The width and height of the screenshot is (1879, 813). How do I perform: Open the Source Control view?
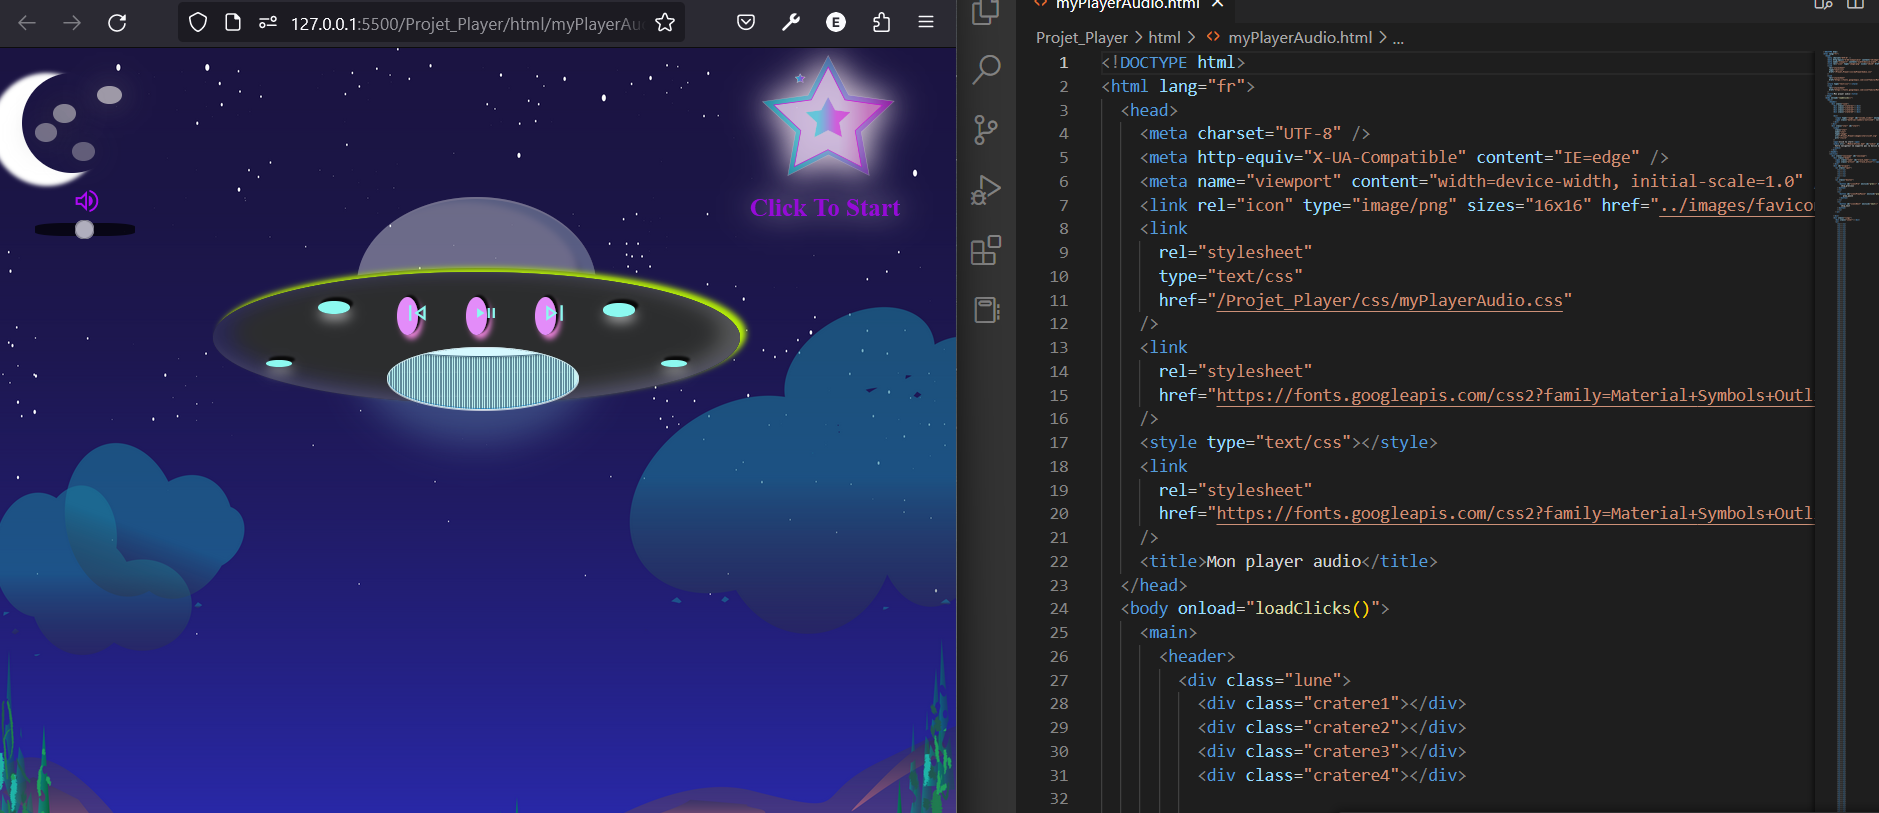(986, 130)
